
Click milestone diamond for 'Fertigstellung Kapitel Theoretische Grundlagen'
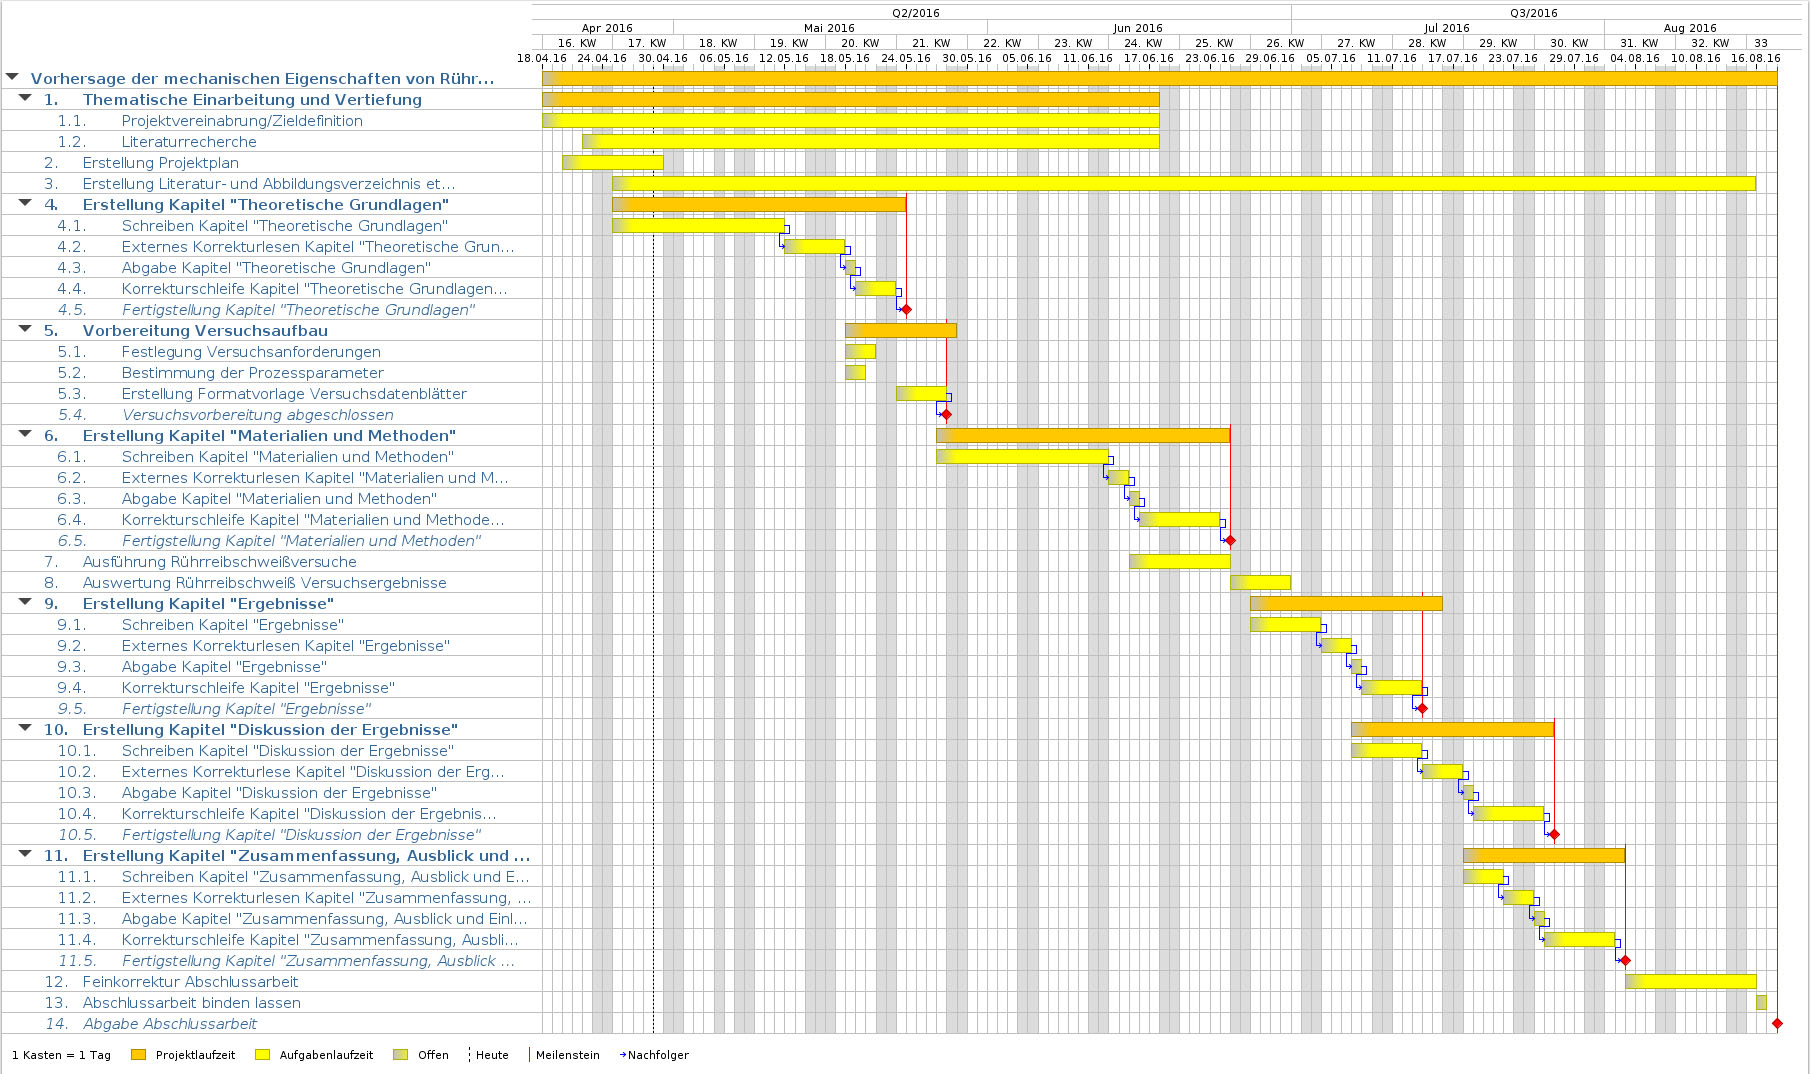click(x=906, y=310)
